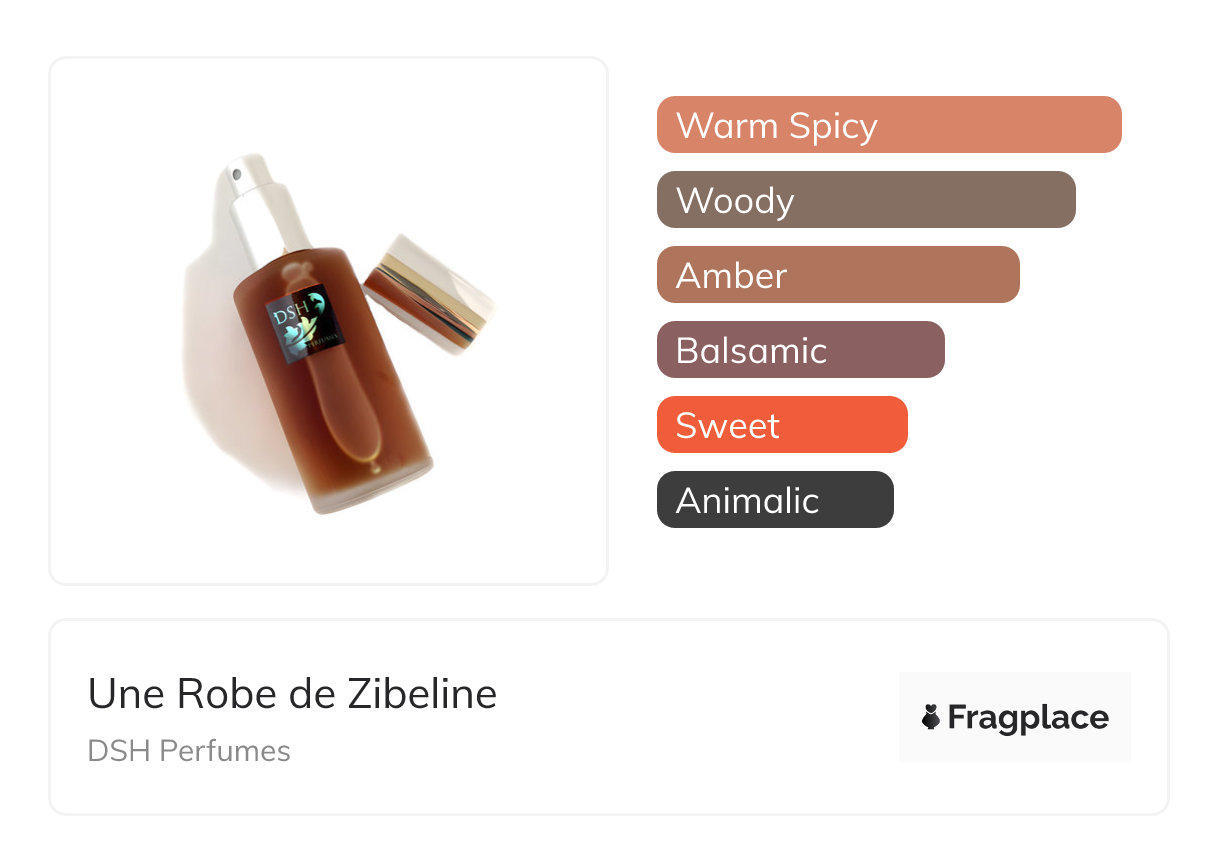This screenshot has width=1218, height=864.
Task: Pick the Balsamic accord bar
Action: (800, 350)
